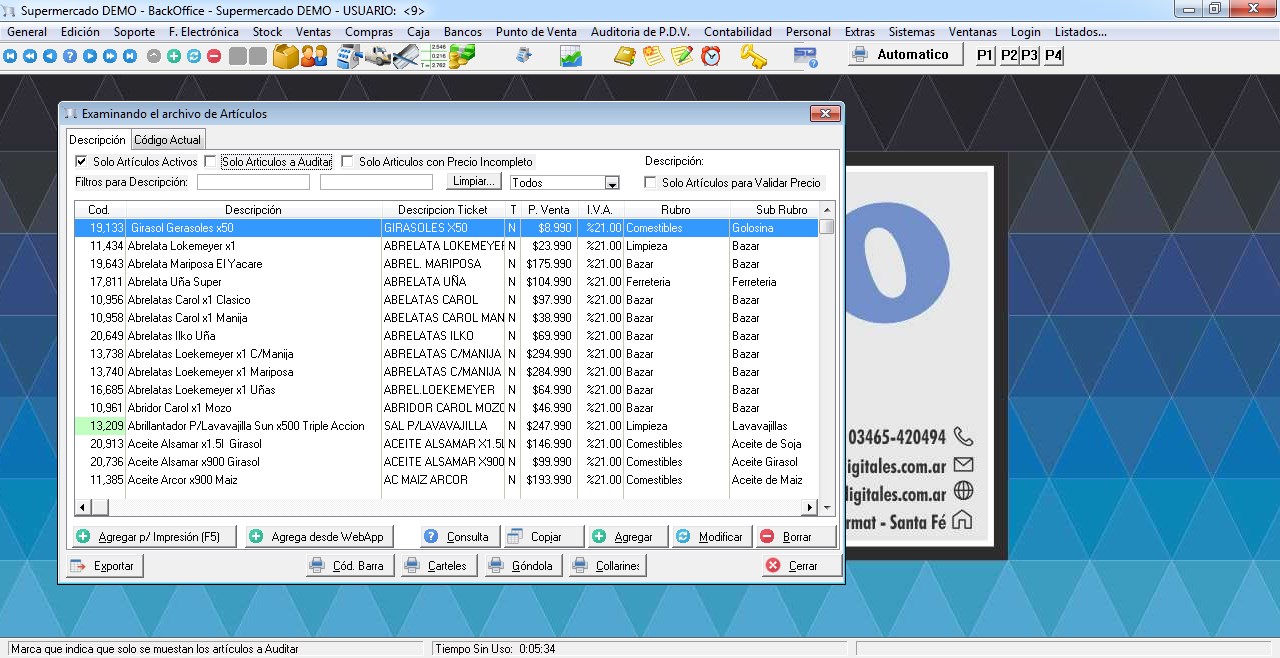Check Solo Artículos para Validar Precio

tap(650, 183)
